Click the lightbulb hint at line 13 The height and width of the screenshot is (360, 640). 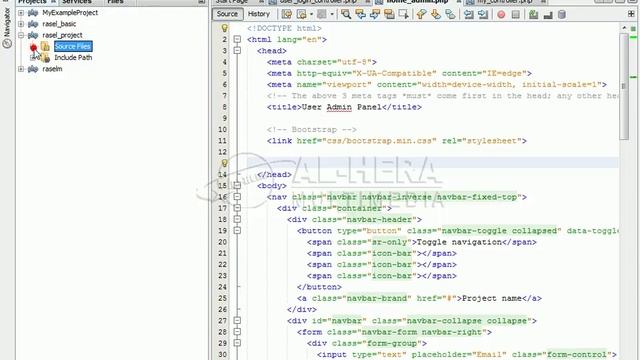[224, 163]
